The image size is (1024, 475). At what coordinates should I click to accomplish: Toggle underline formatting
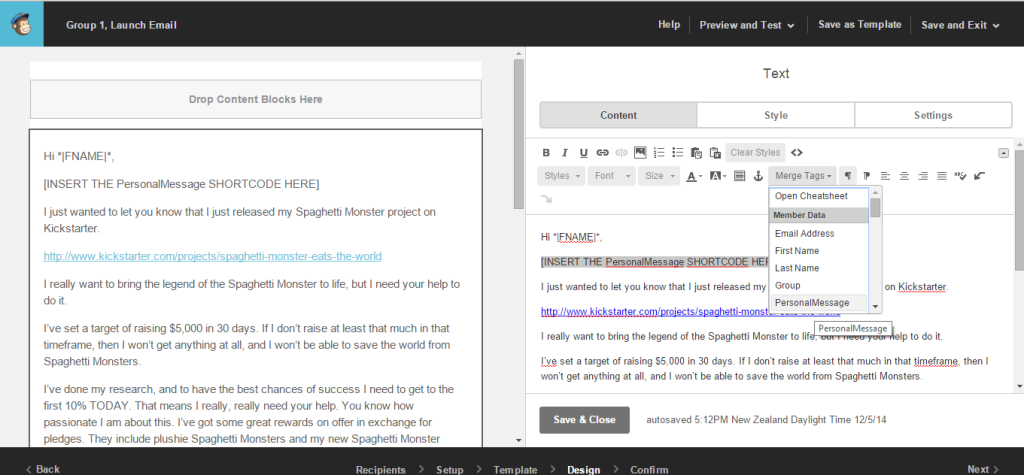coord(584,153)
